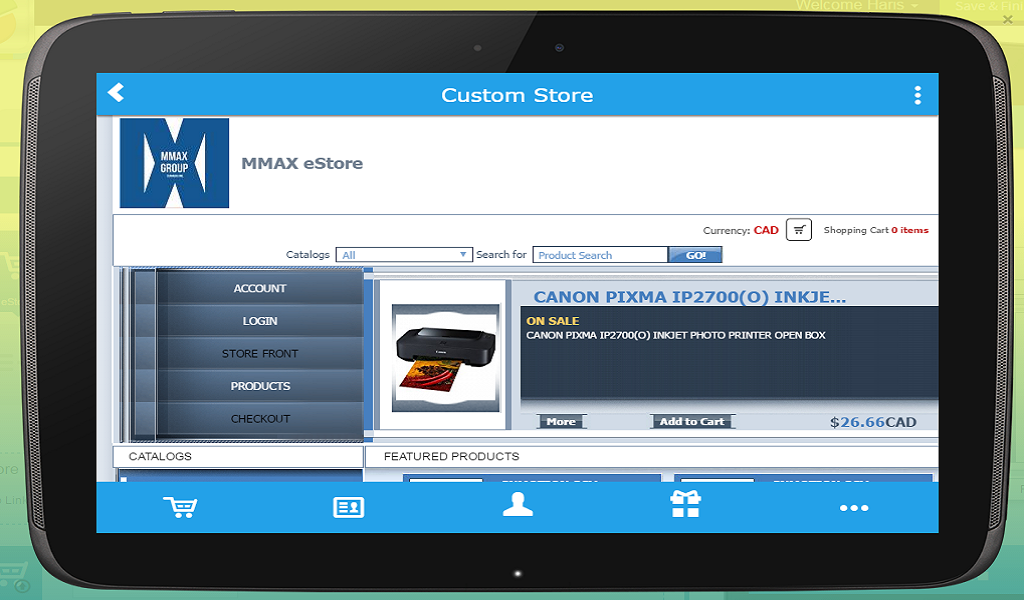Open the Welcome Haris dropdown behind preview
1024x600 pixels.
click(856, 5)
